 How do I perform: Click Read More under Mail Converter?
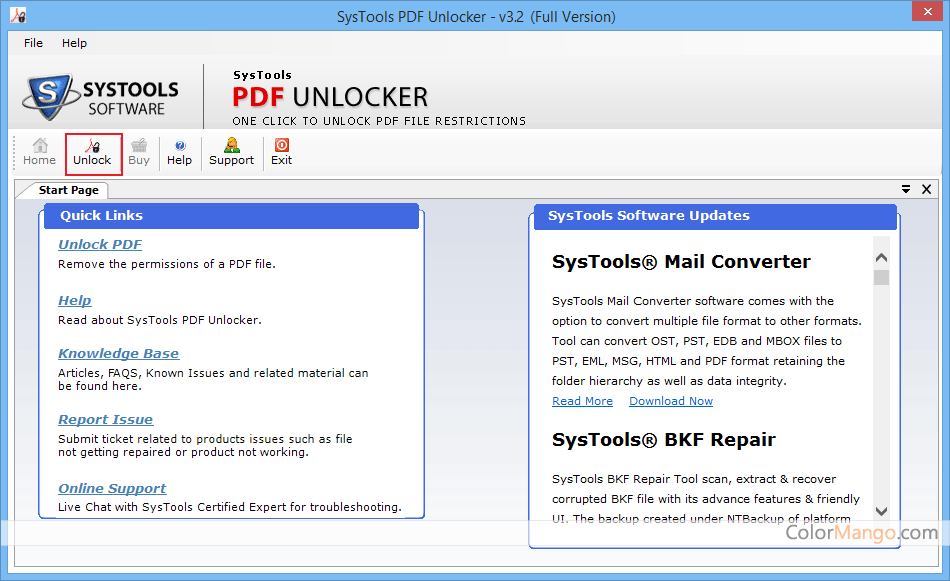pos(582,401)
